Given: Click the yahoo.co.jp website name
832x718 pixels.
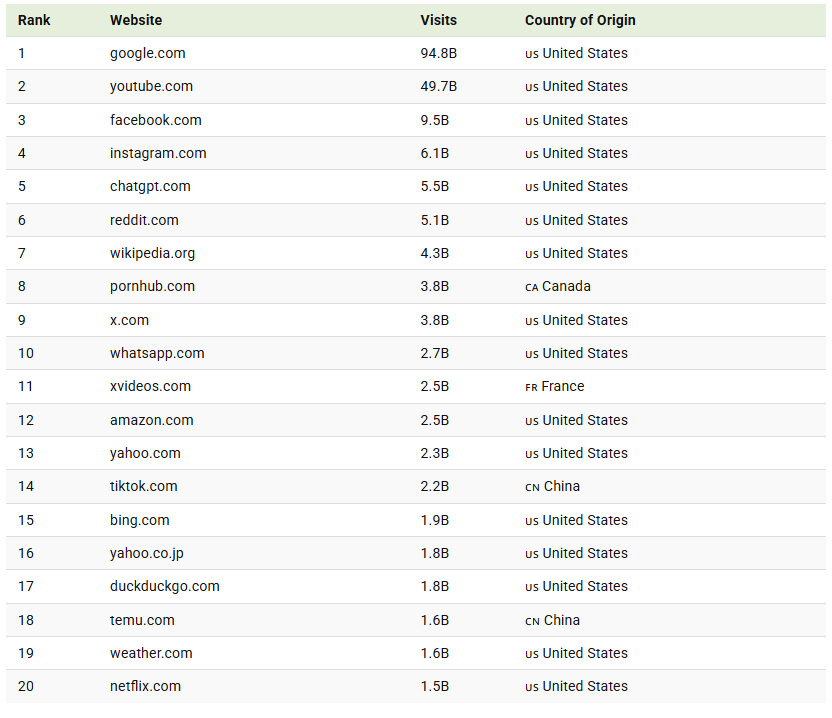Looking at the screenshot, I should click(147, 553).
